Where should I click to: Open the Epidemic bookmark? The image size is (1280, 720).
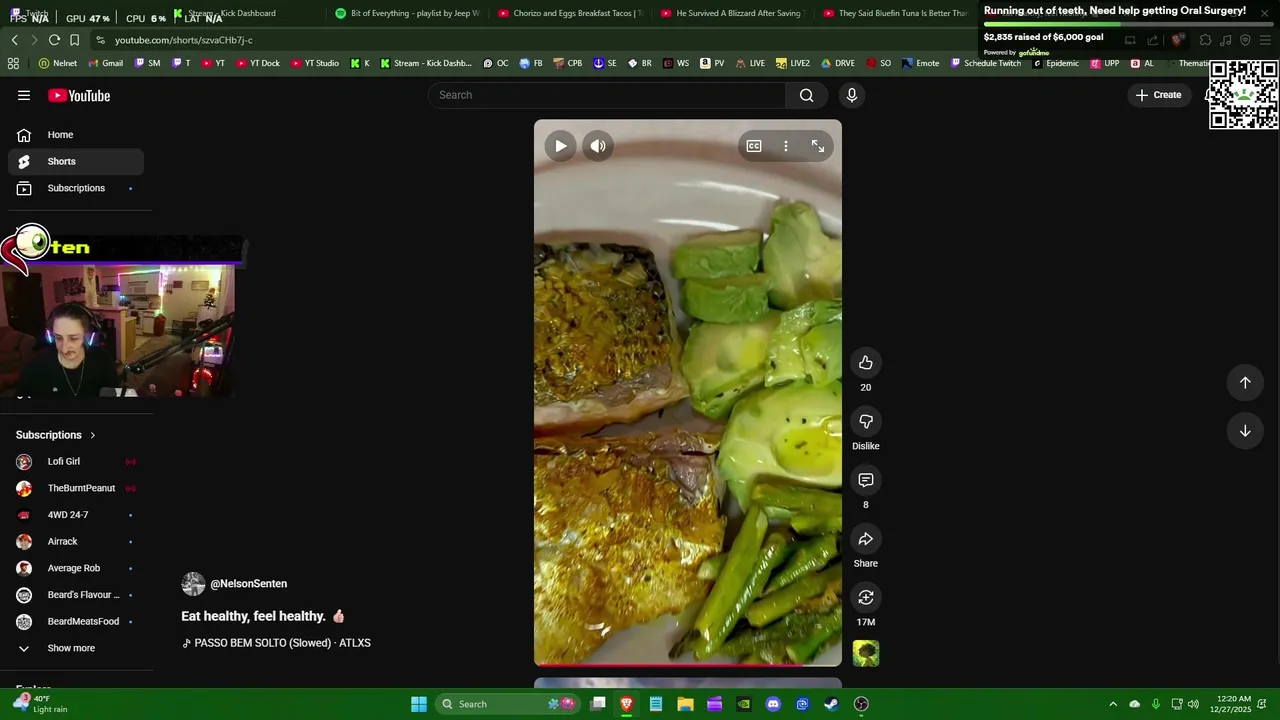[x=1055, y=63]
